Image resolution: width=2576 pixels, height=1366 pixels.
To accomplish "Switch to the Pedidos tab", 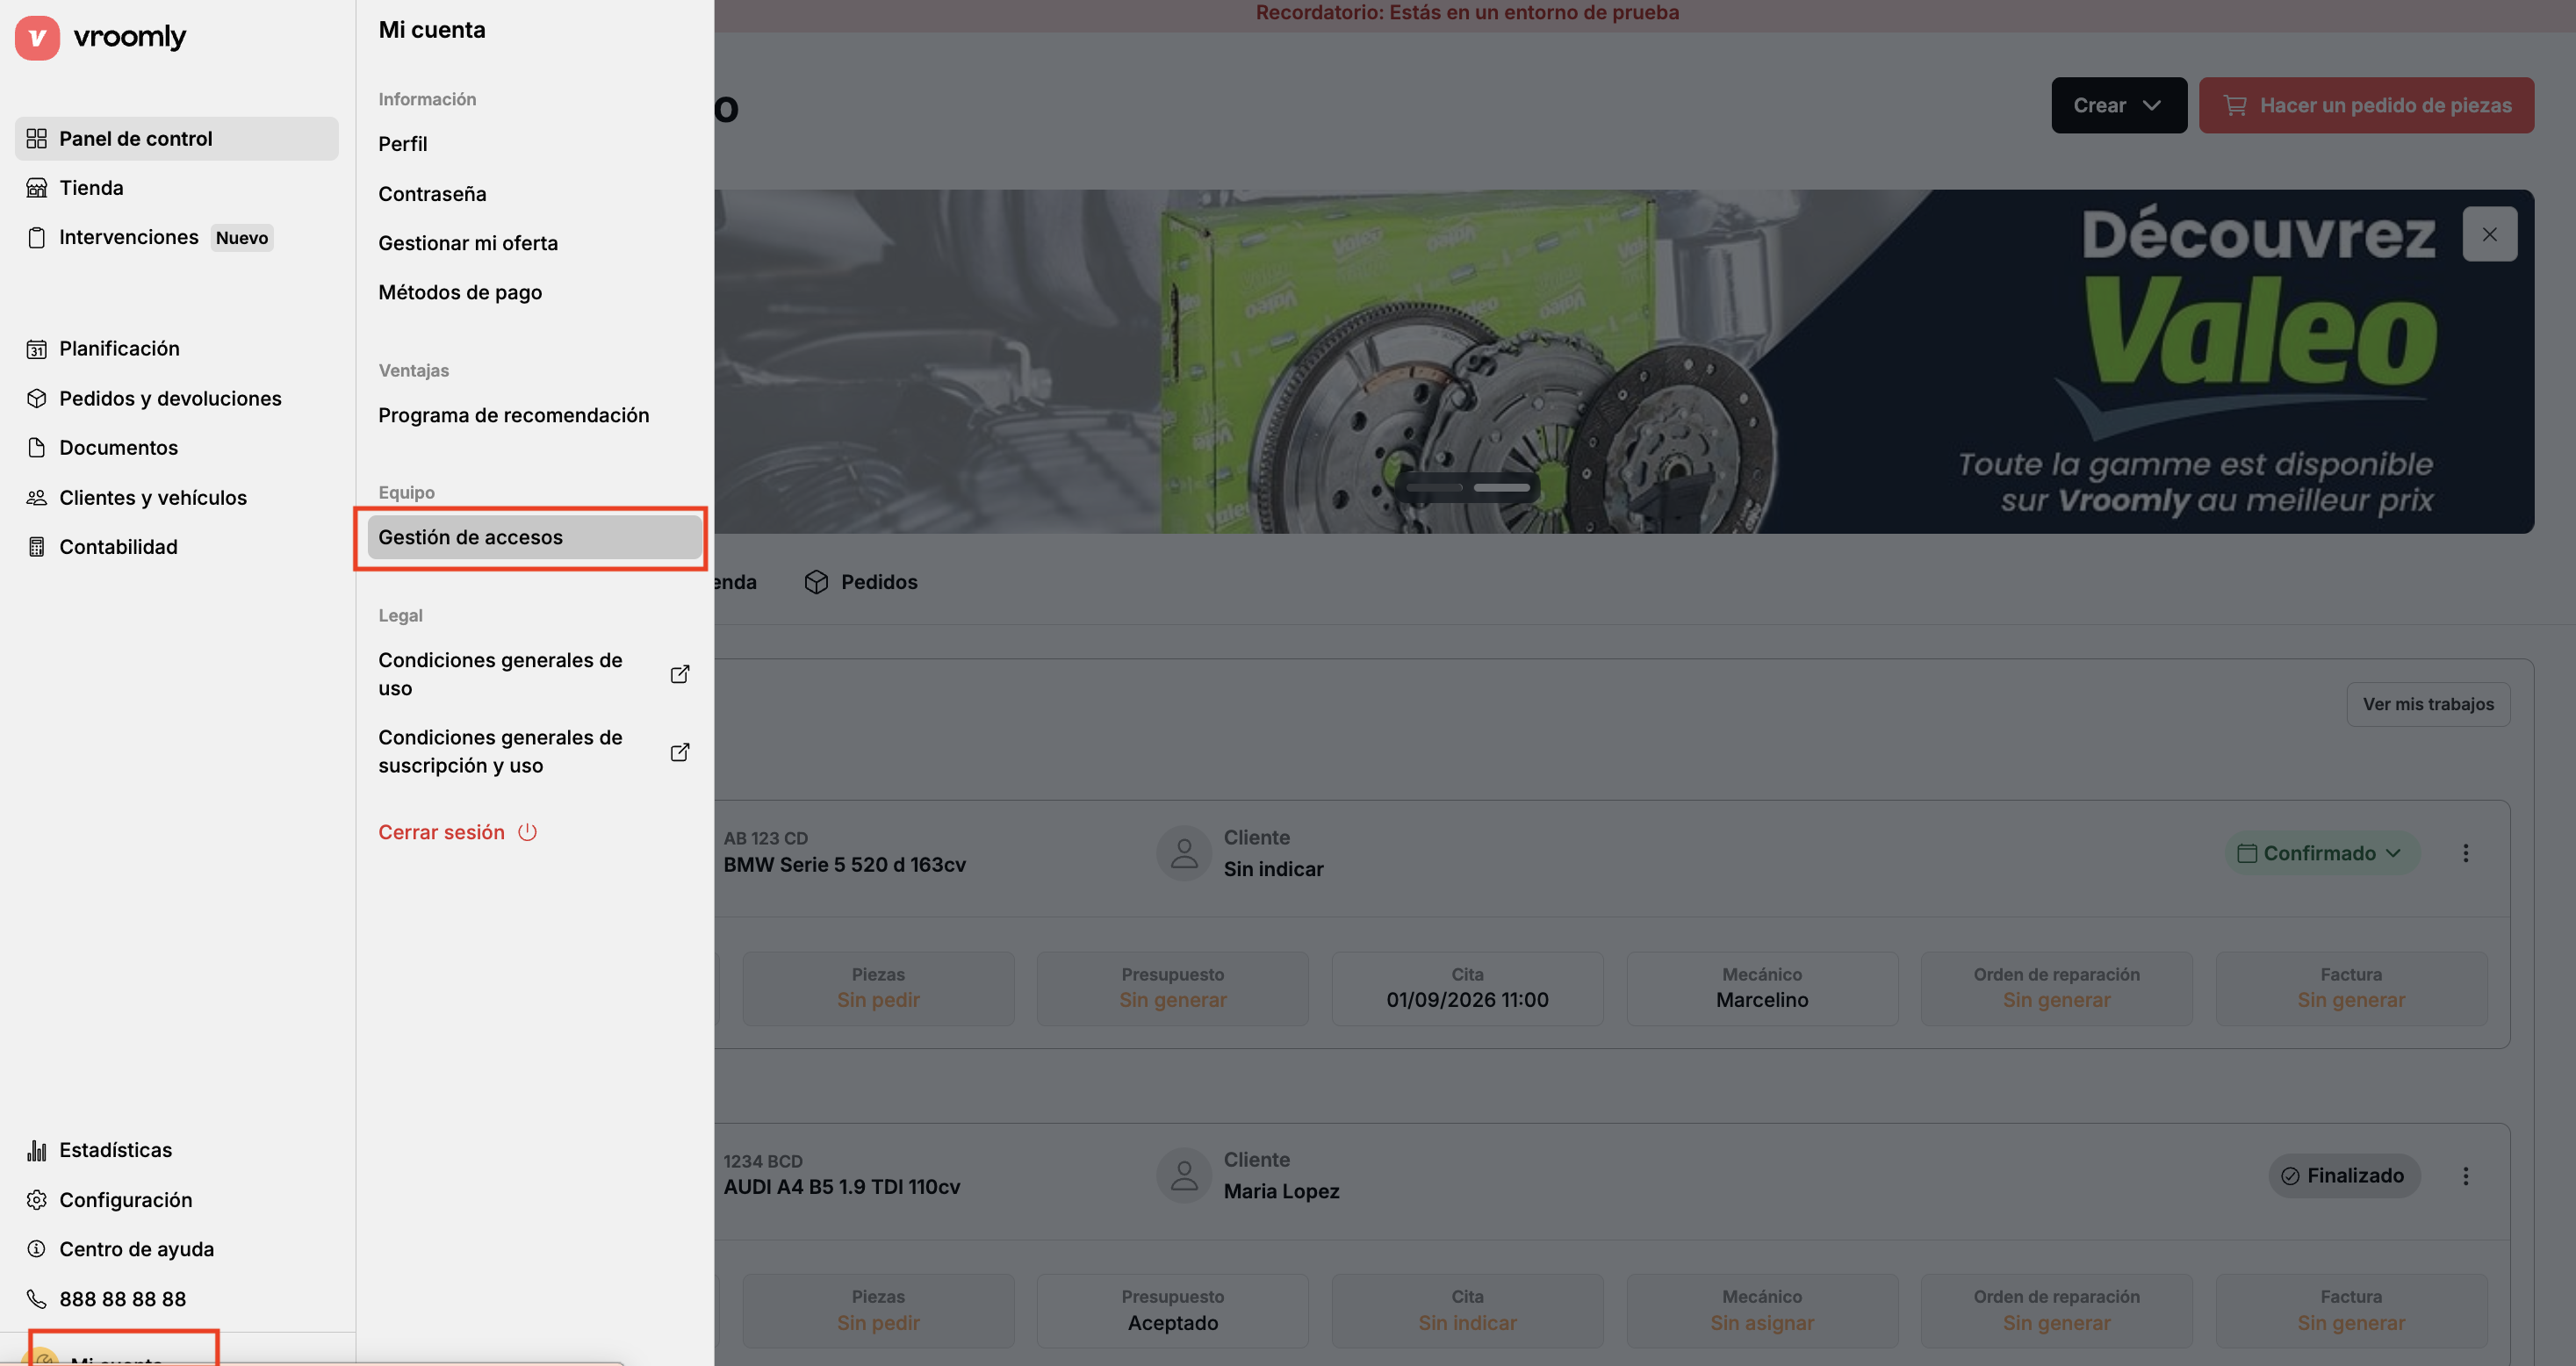I will coord(861,582).
